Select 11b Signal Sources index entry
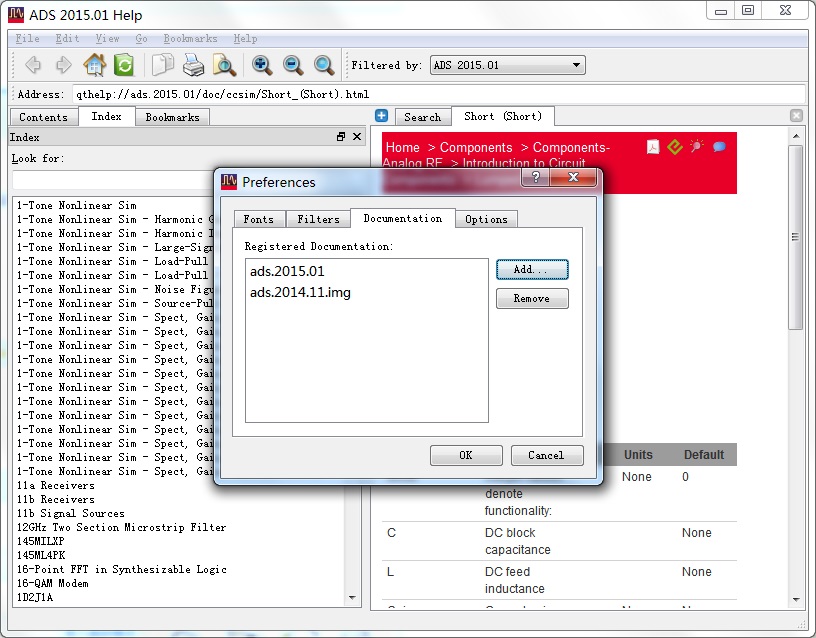816x638 pixels. click(x=71, y=514)
